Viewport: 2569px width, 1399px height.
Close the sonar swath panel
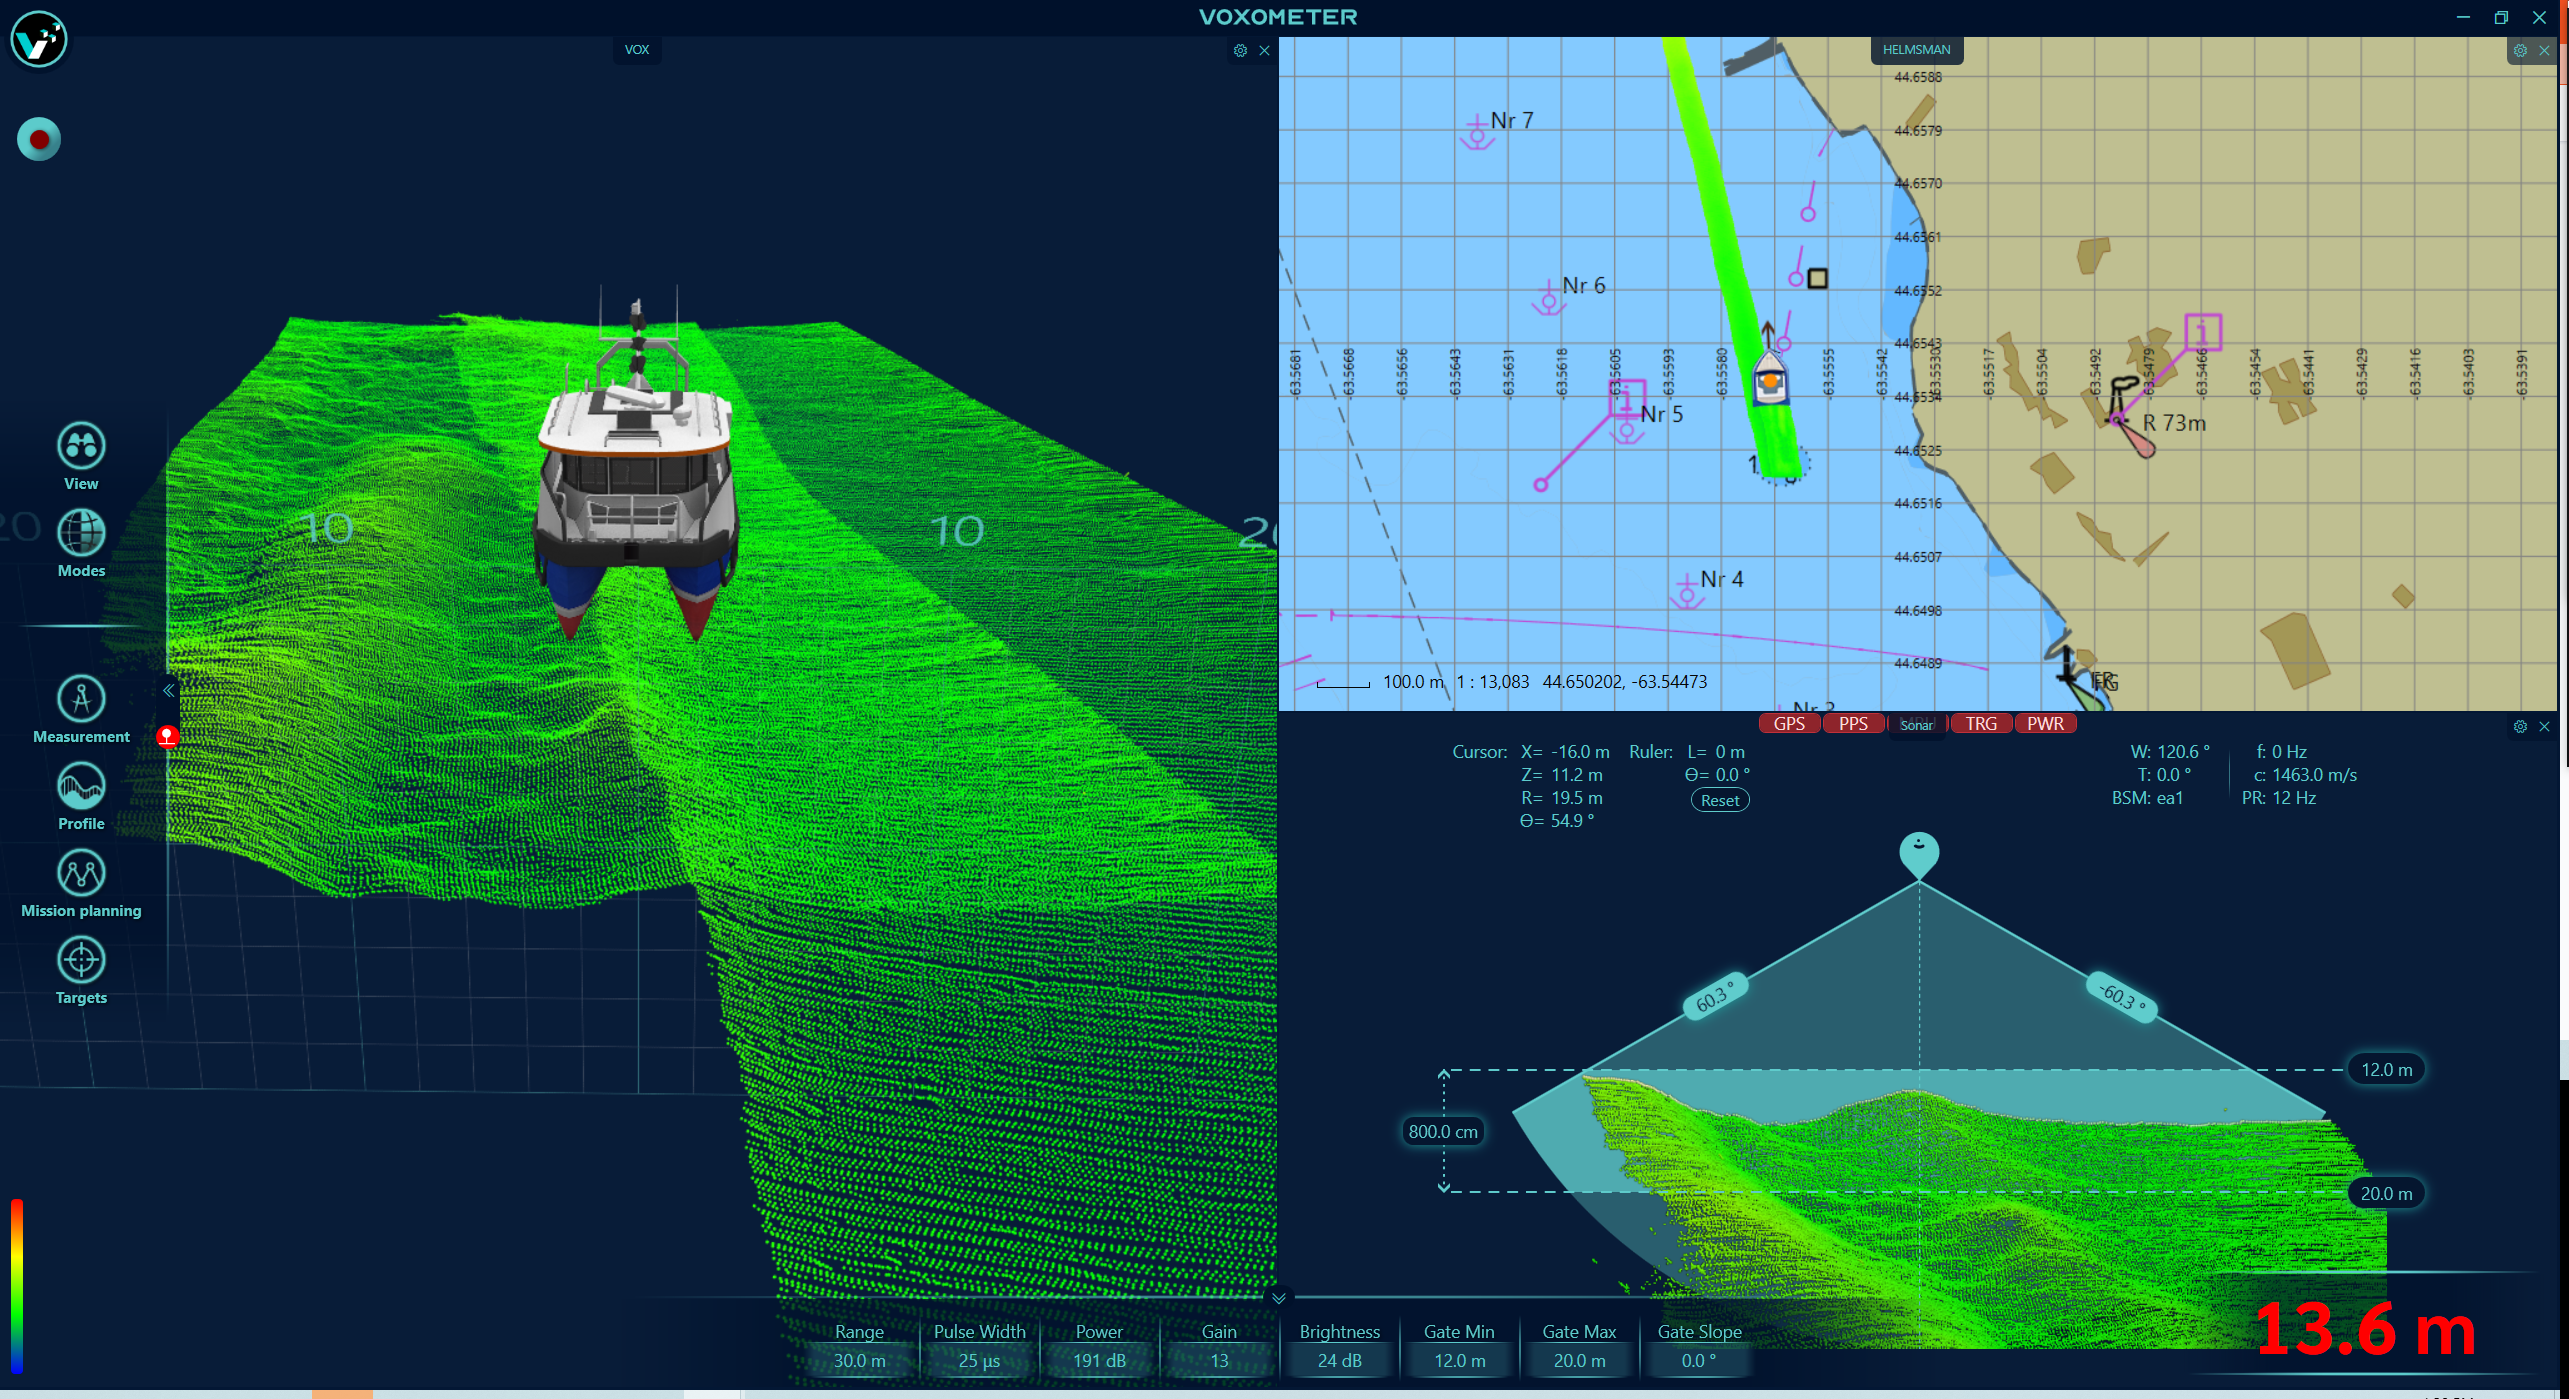pyautogui.click(x=2544, y=727)
